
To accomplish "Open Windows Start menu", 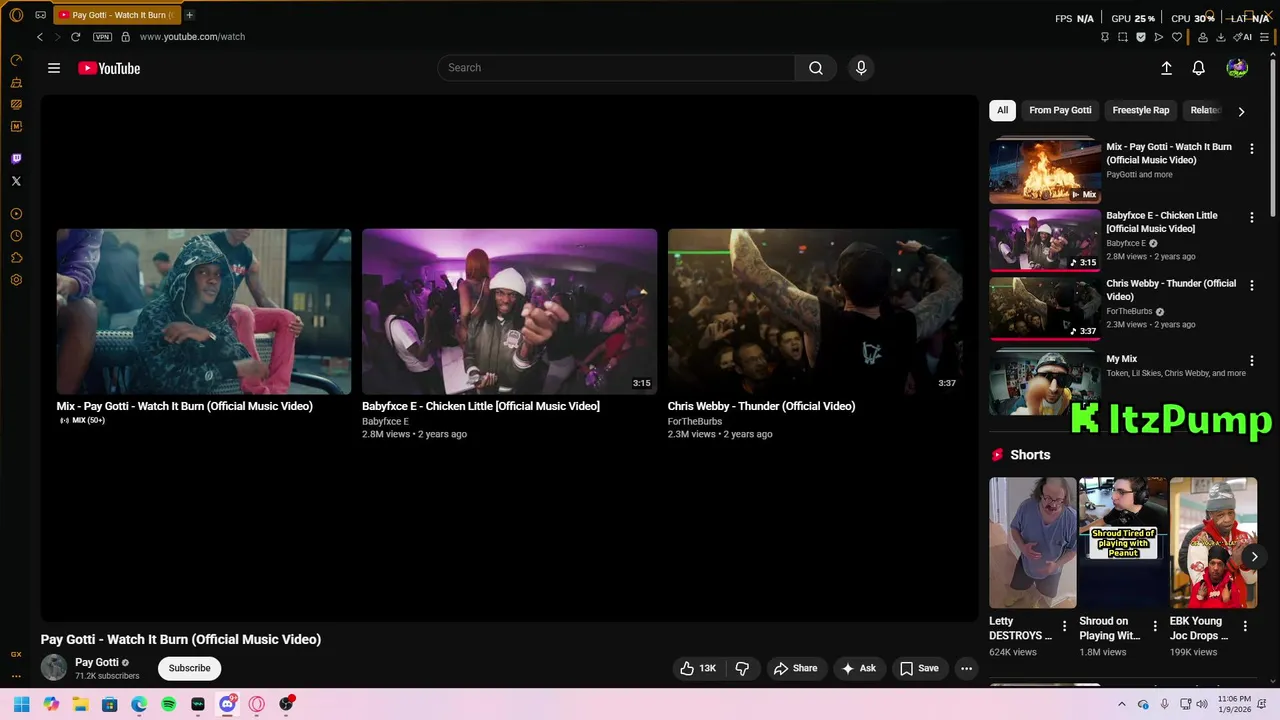I will (x=21, y=704).
